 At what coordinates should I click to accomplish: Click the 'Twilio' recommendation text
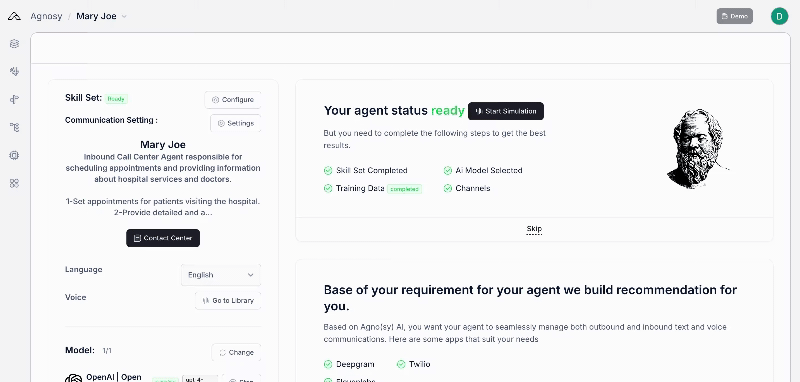tap(419, 364)
